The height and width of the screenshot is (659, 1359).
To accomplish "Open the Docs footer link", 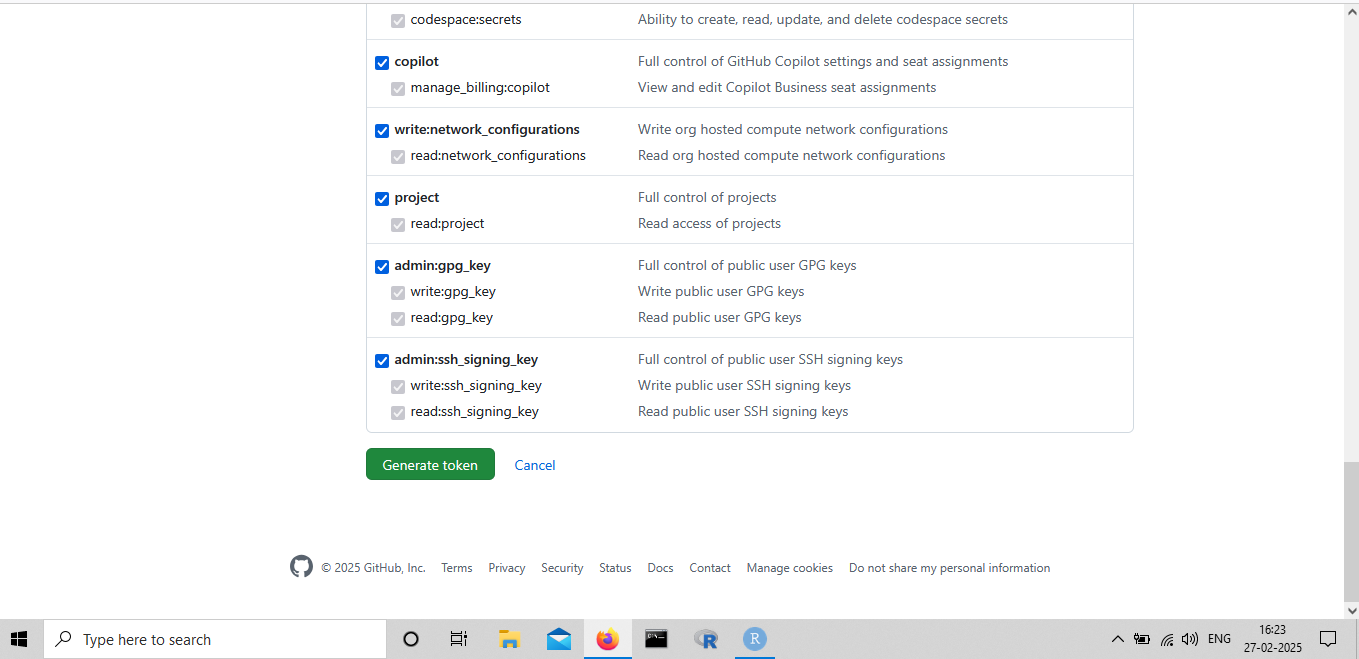I will pos(660,568).
